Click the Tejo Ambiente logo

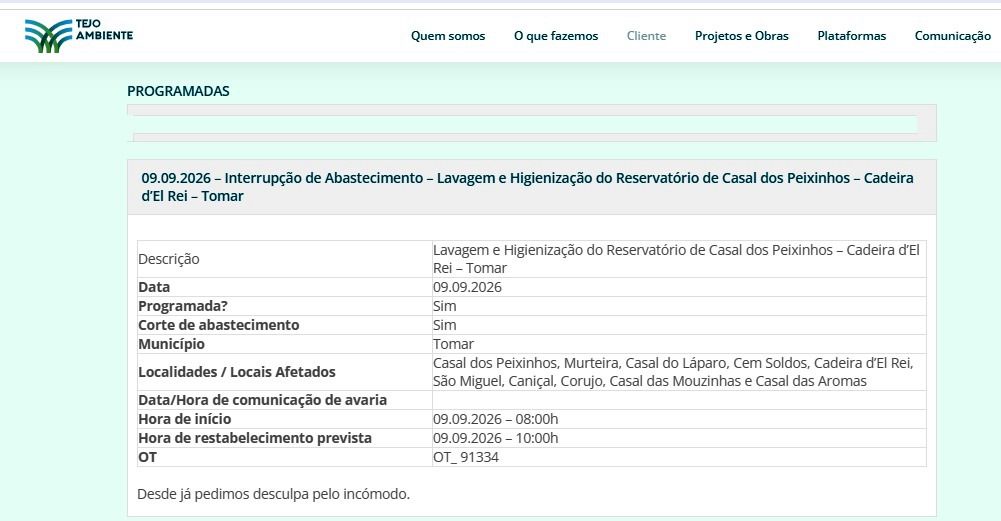[79, 36]
